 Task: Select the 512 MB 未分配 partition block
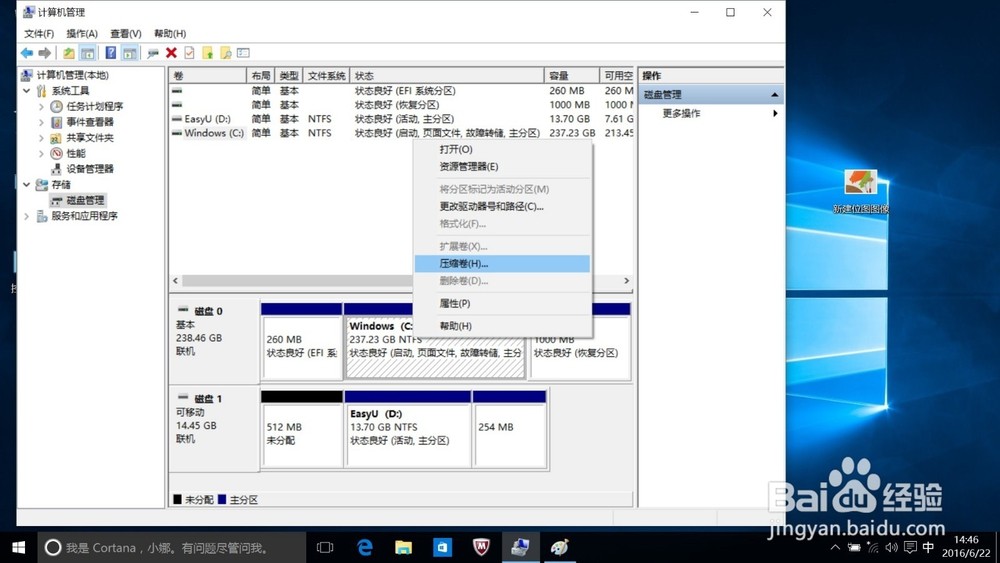click(302, 428)
